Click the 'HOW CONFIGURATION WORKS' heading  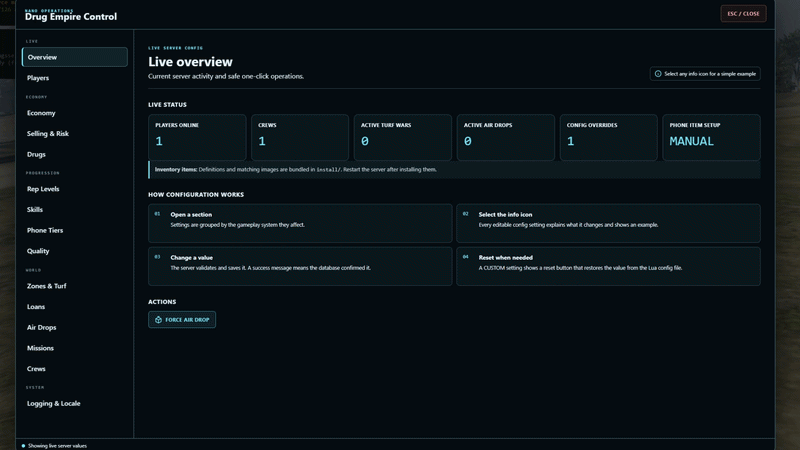(196, 194)
